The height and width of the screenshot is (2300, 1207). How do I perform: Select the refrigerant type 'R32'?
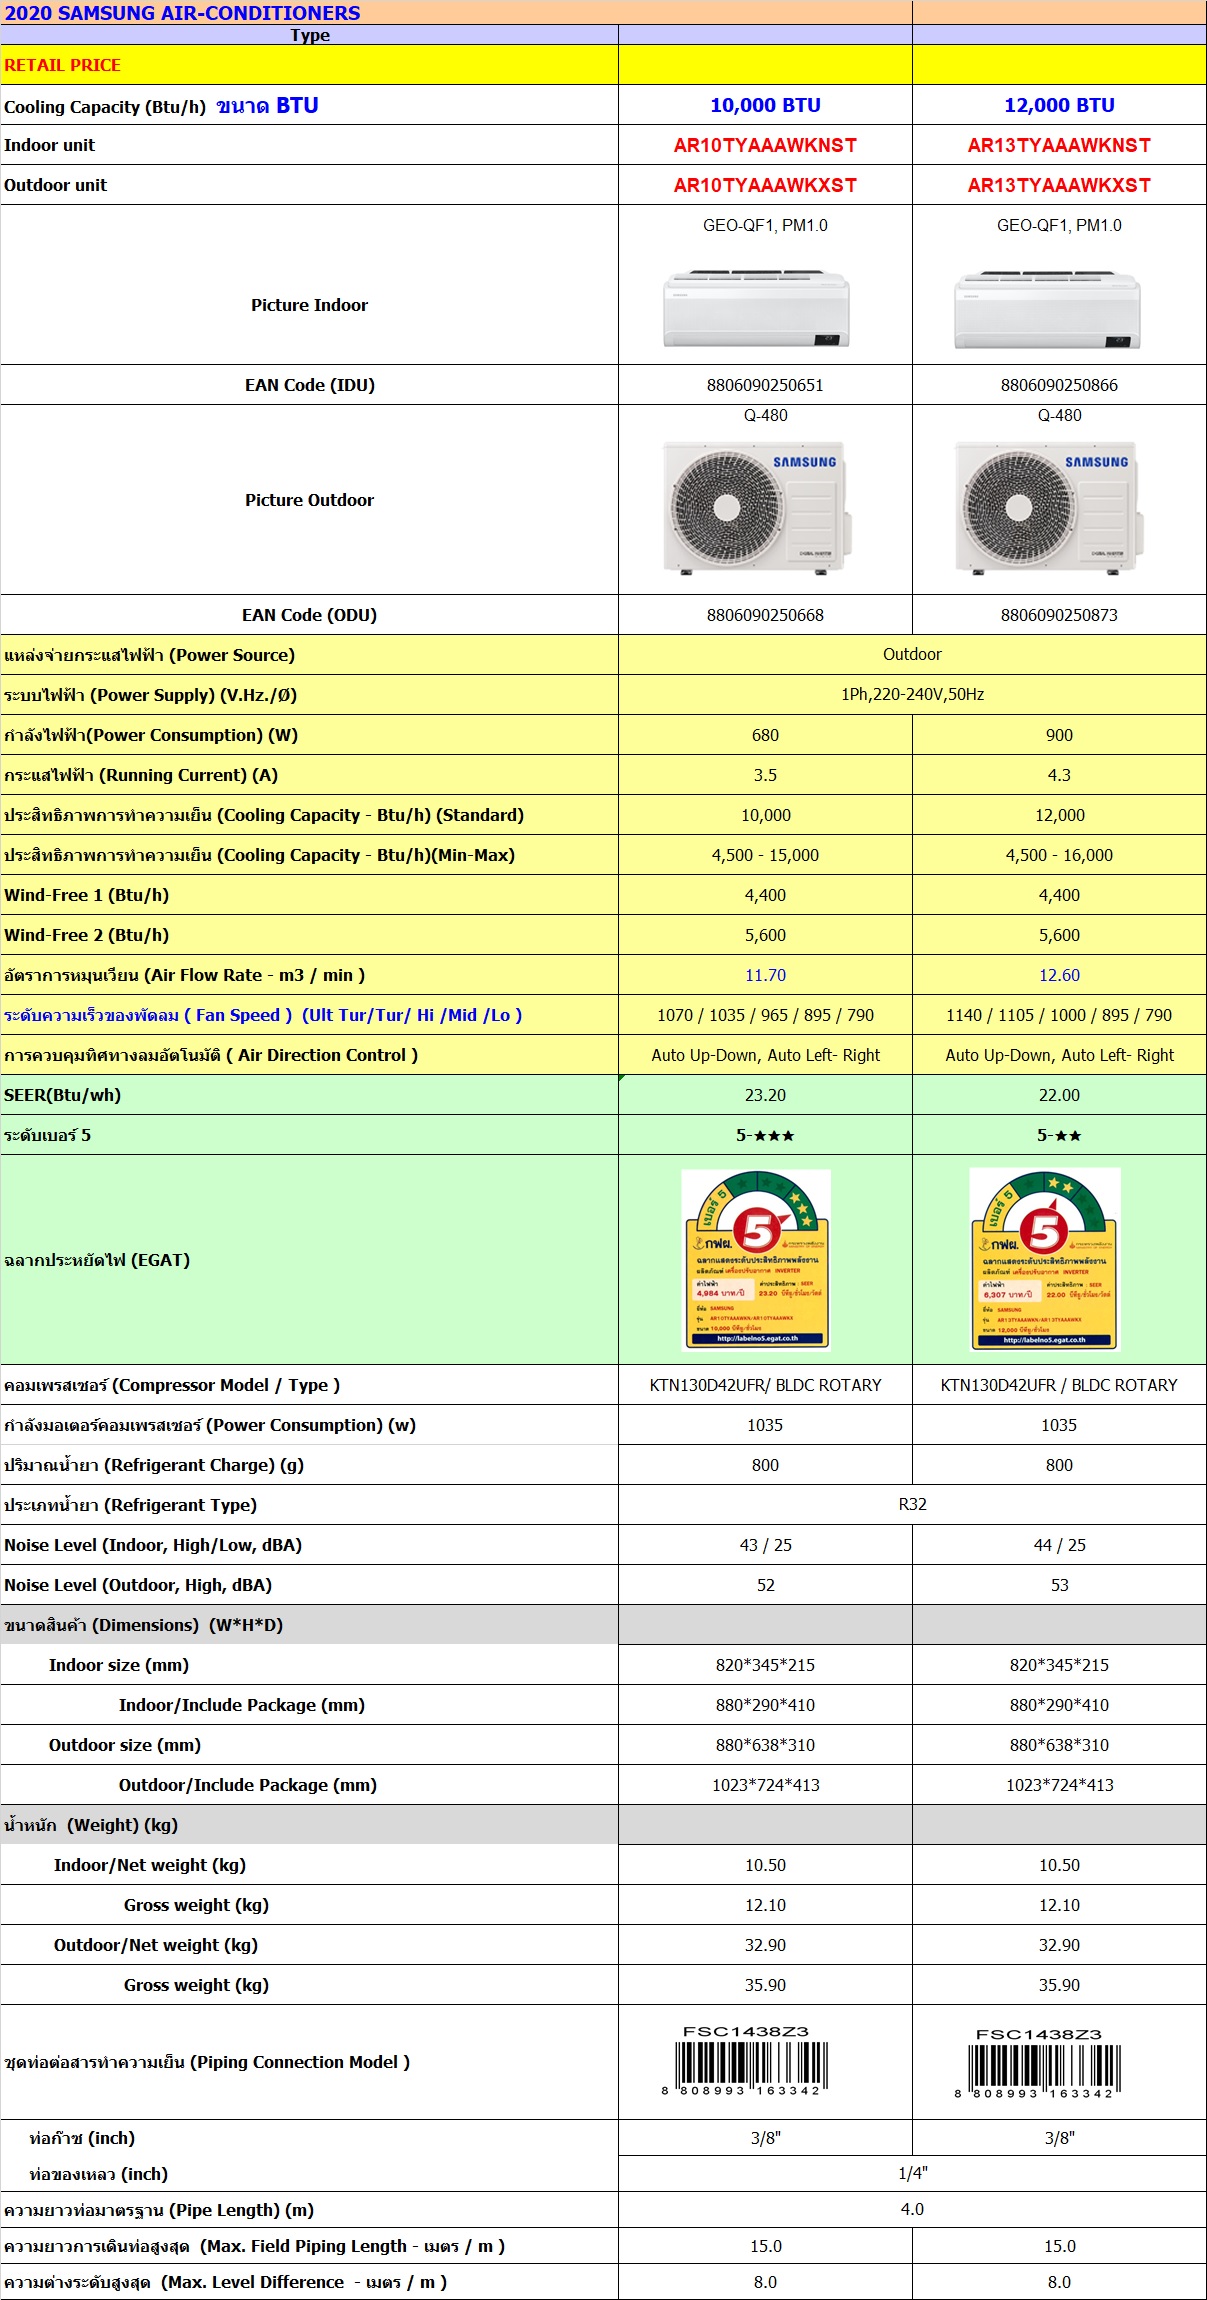click(x=912, y=1504)
